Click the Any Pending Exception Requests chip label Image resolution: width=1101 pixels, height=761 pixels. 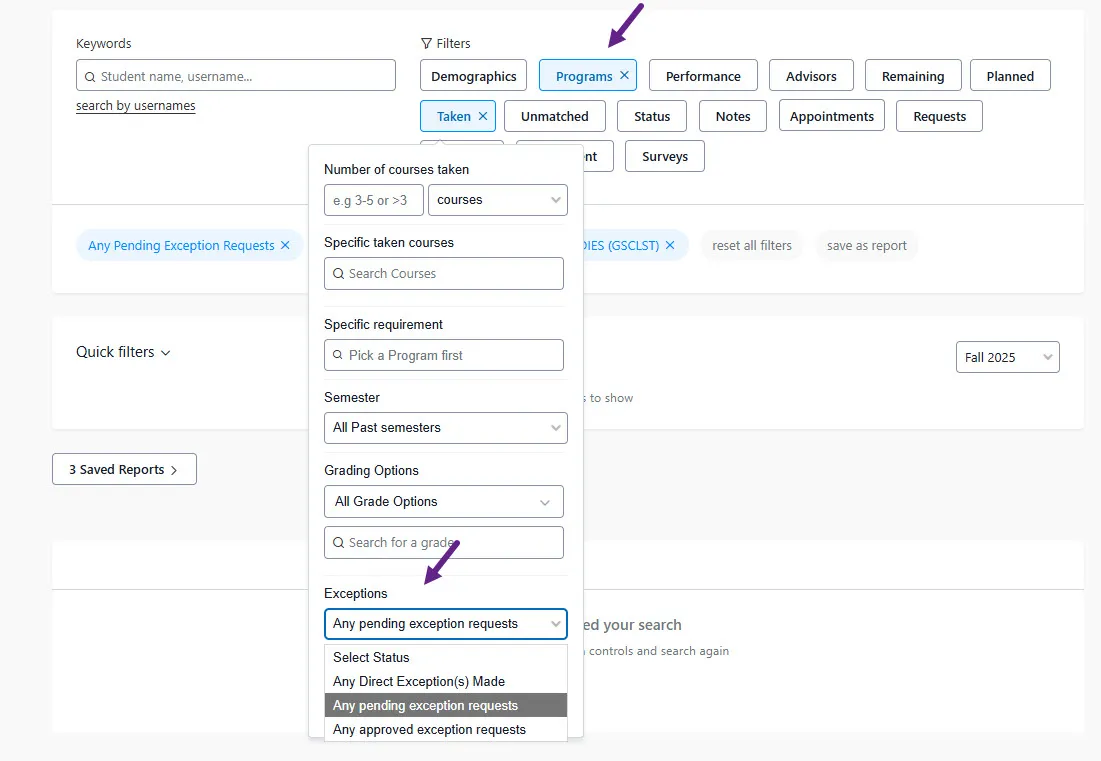(x=181, y=245)
